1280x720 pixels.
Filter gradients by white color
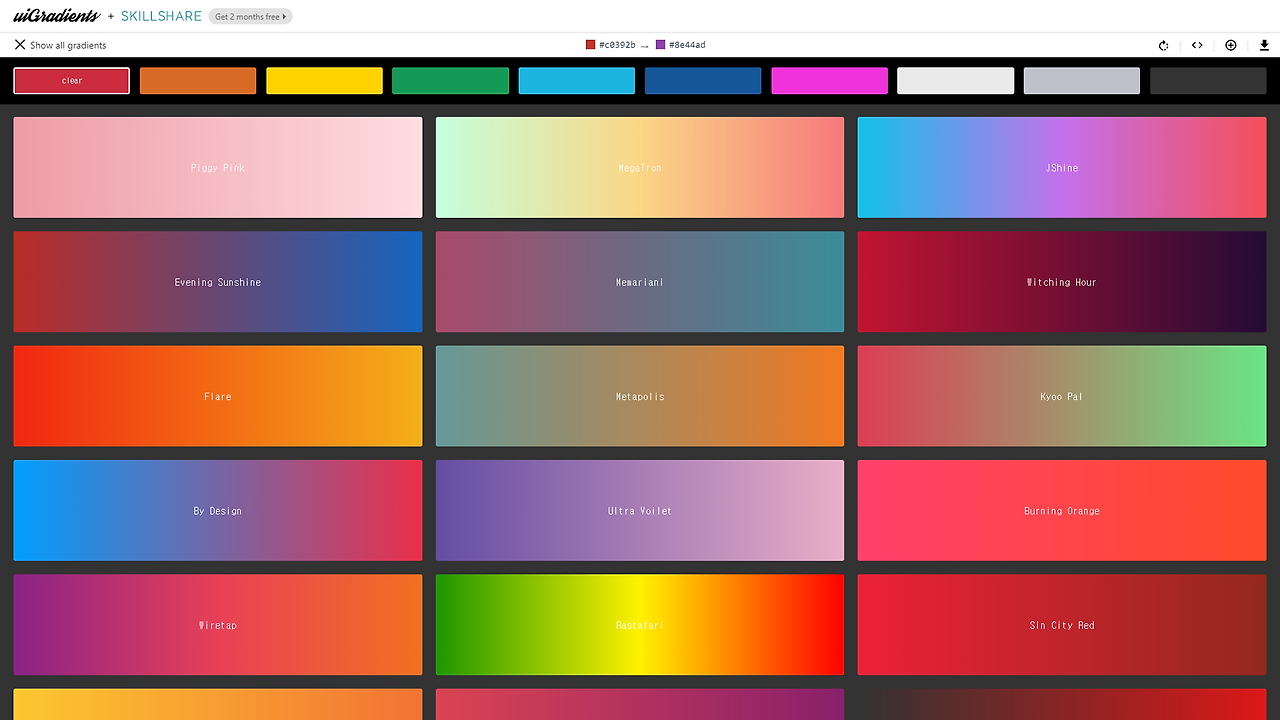[x=955, y=81]
